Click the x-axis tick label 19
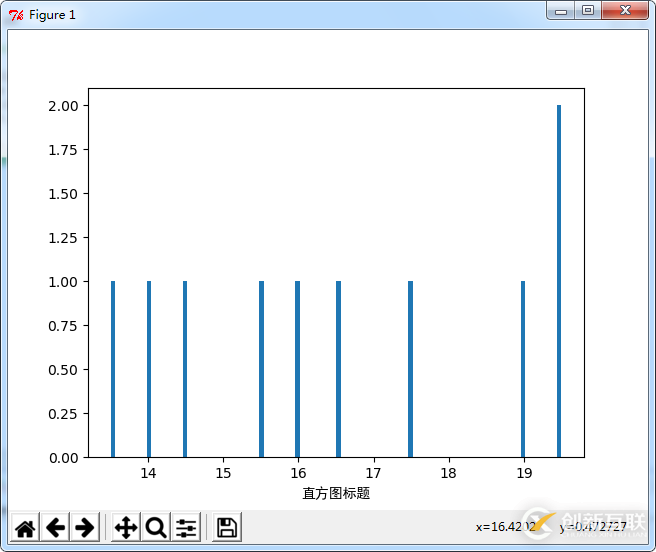Screen dimensions: 656x552 coord(524,473)
